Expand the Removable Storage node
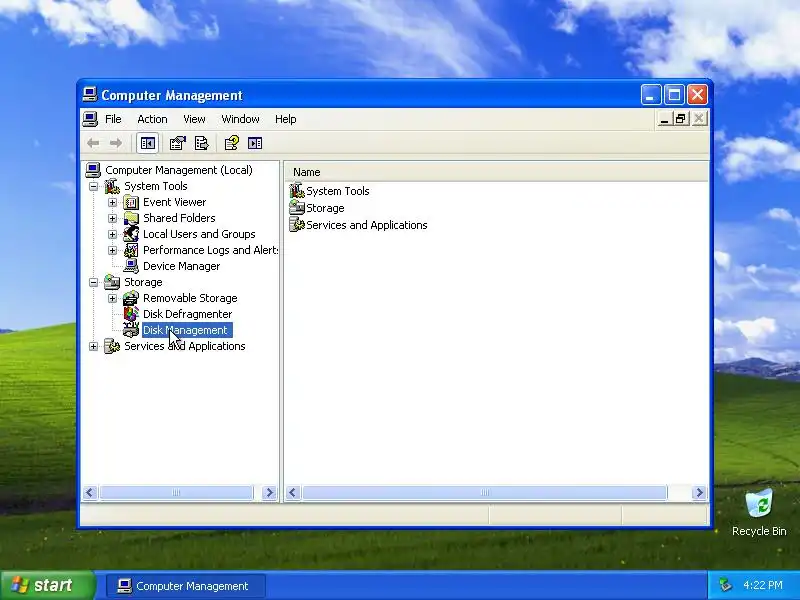 (x=112, y=298)
